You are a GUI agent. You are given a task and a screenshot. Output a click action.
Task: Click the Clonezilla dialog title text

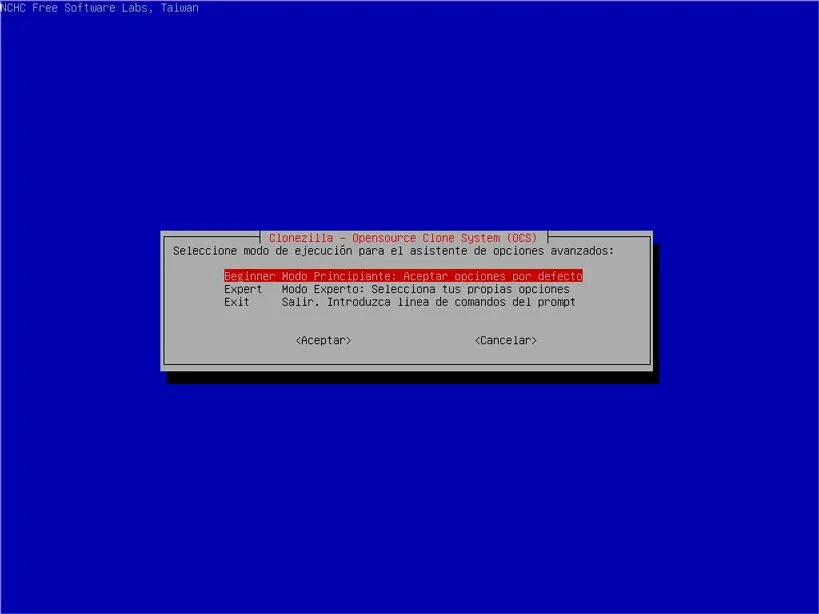click(x=403, y=238)
